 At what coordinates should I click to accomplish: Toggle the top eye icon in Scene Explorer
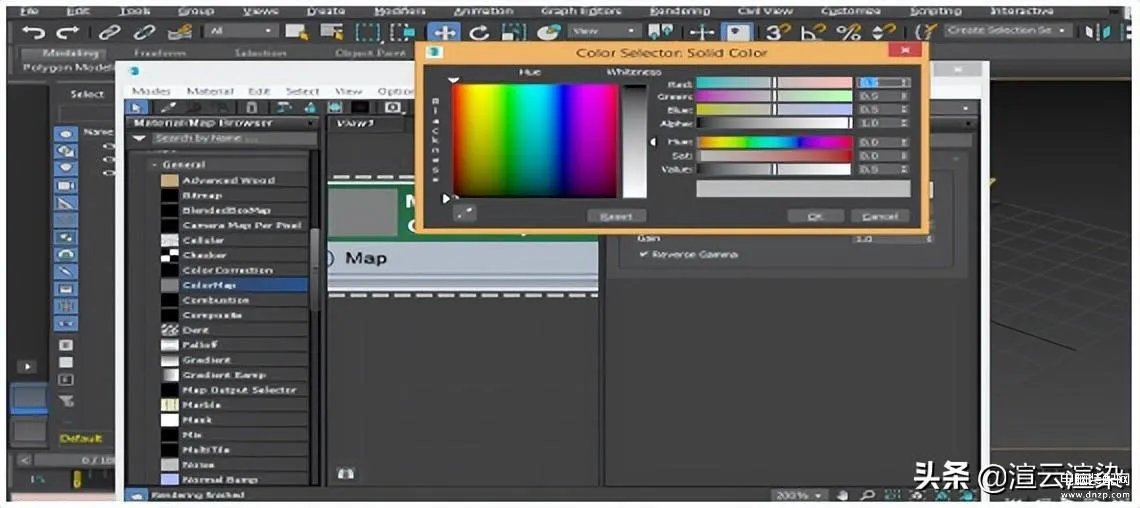[x=66, y=133]
